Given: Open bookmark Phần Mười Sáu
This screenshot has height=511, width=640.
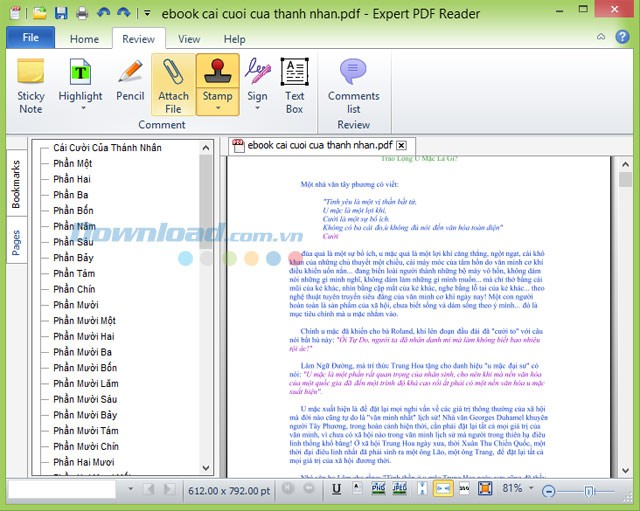Looking at the screenshot, I should pos(85,399).
